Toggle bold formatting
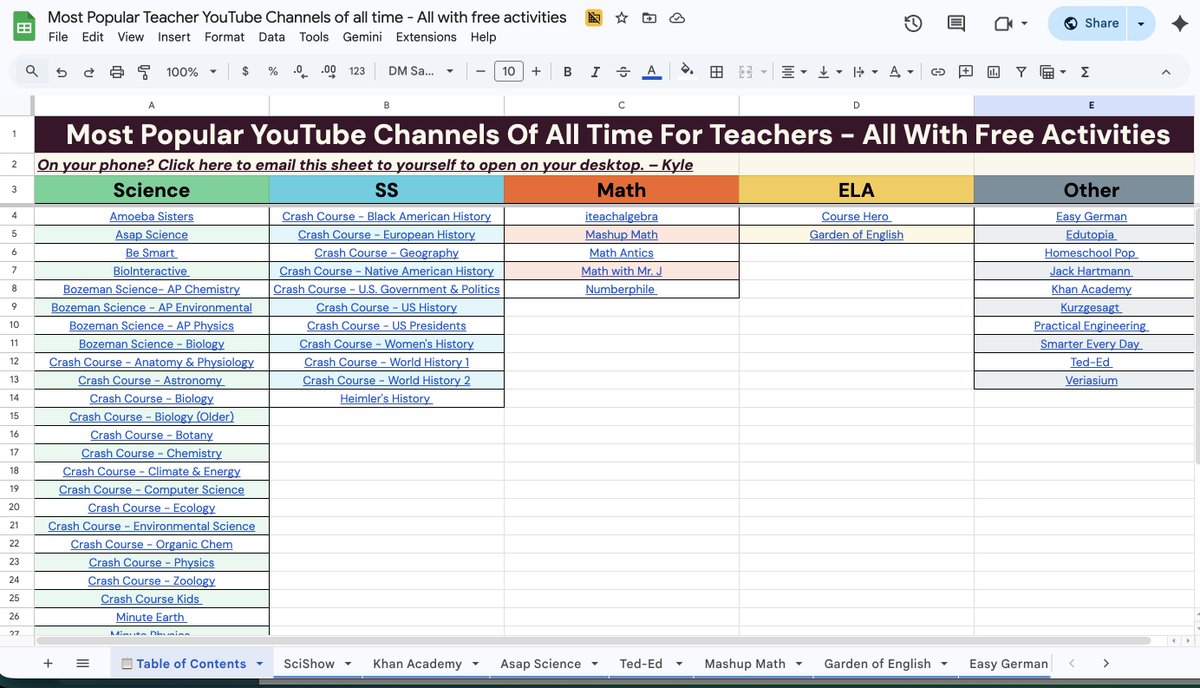1200x688 pixels. click(568, 72)
